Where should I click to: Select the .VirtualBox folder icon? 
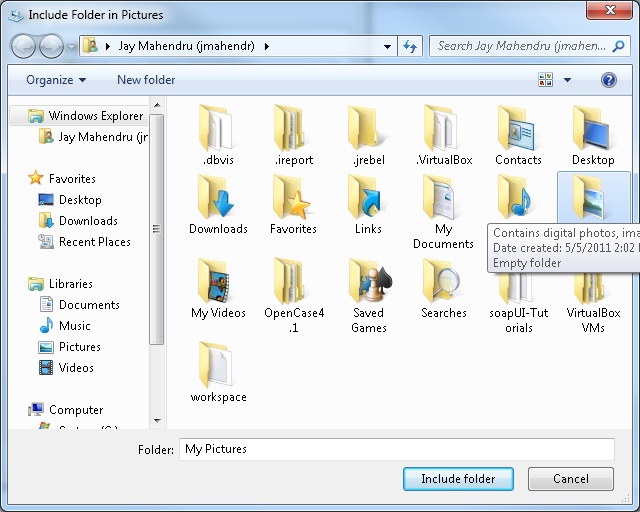click(440, 128)
